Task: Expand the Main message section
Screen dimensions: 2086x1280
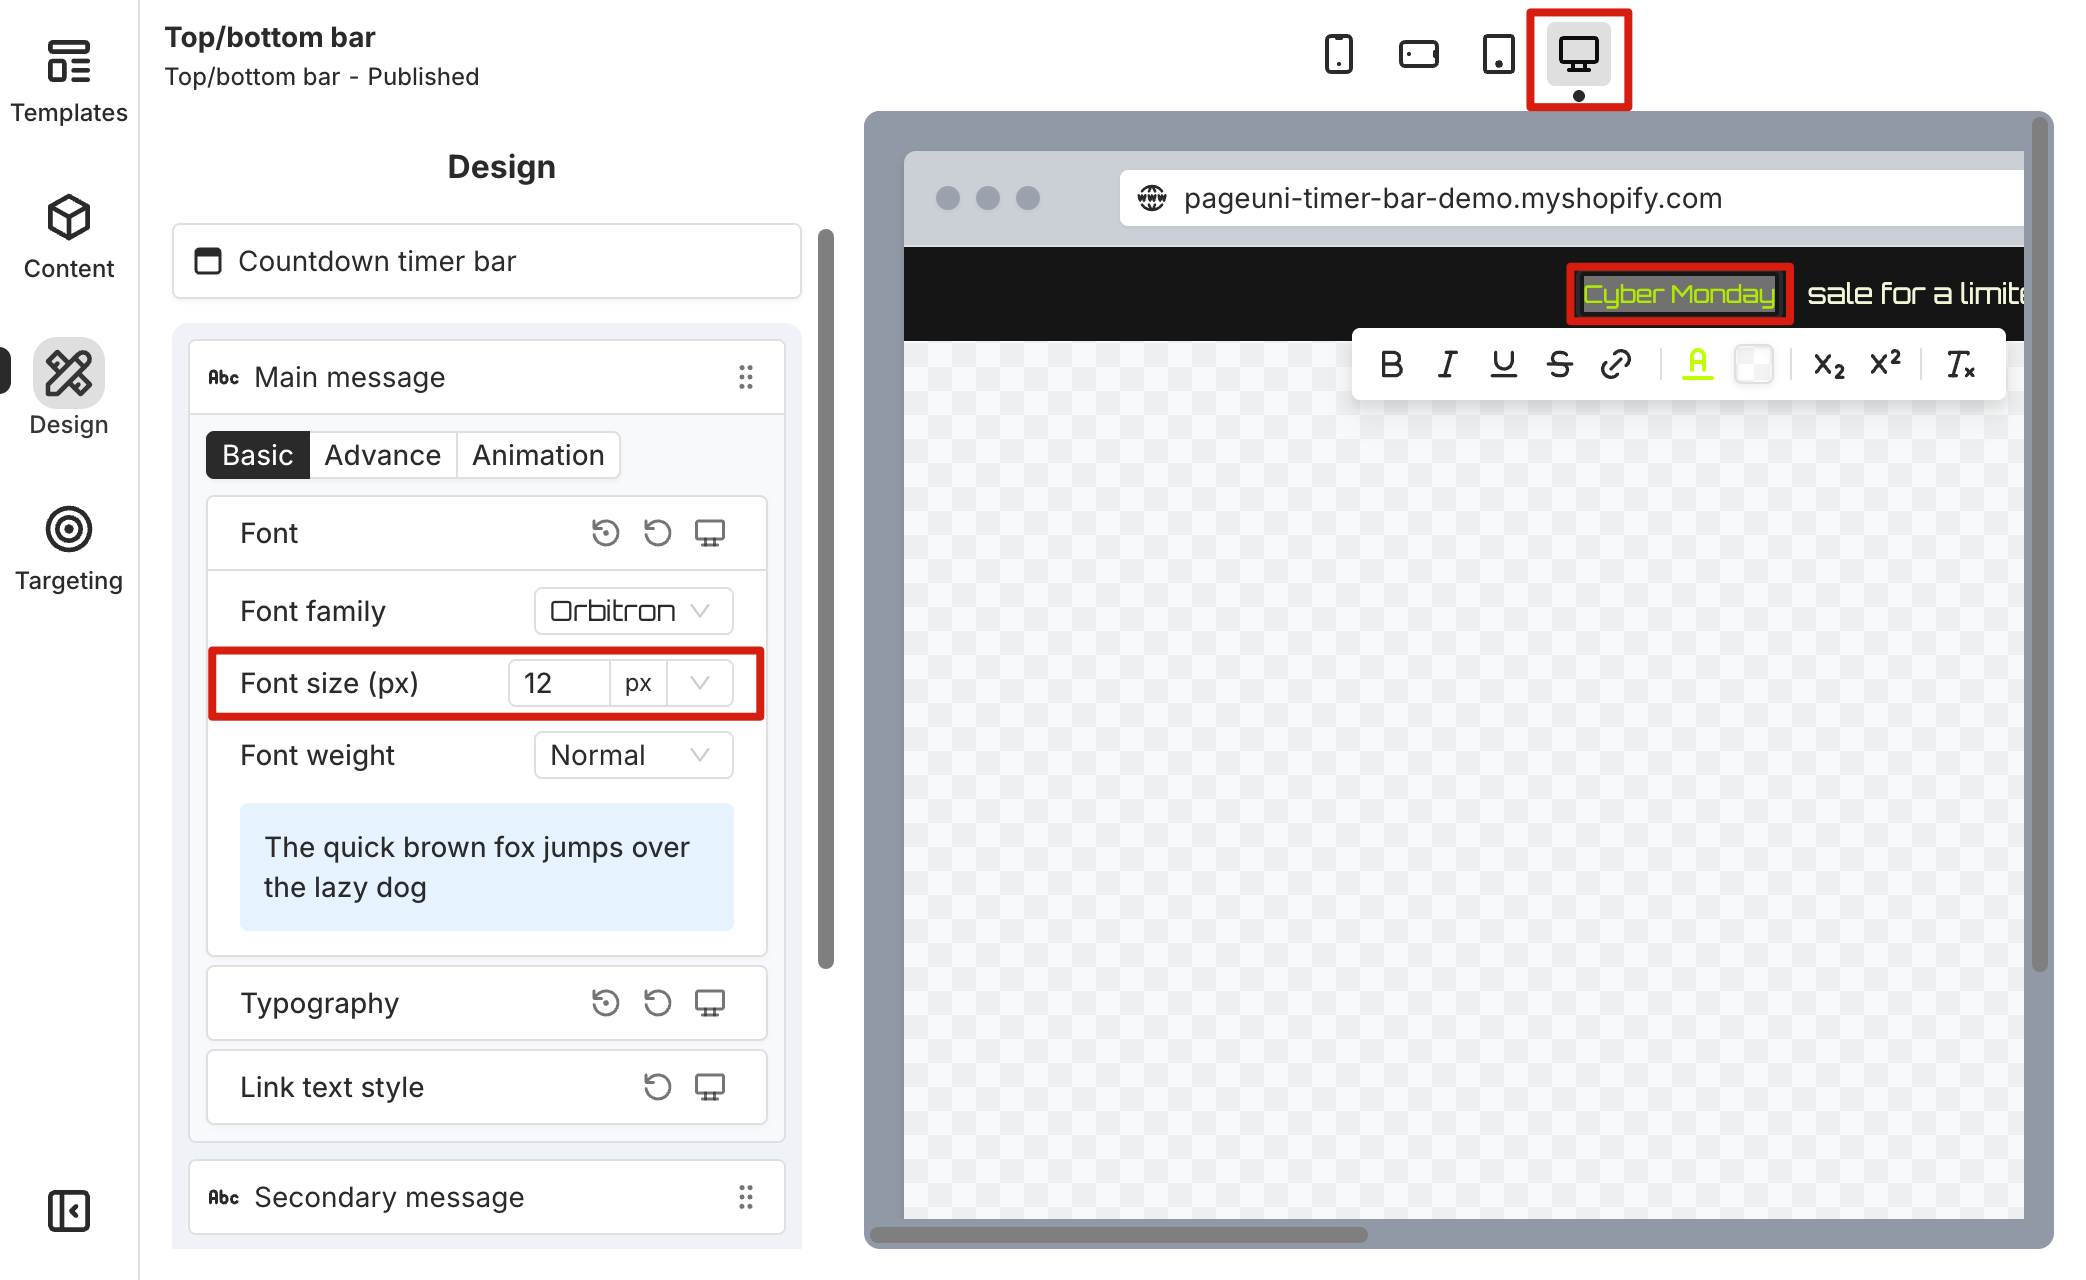Action: pyautogui.click(x=487, y=377)
